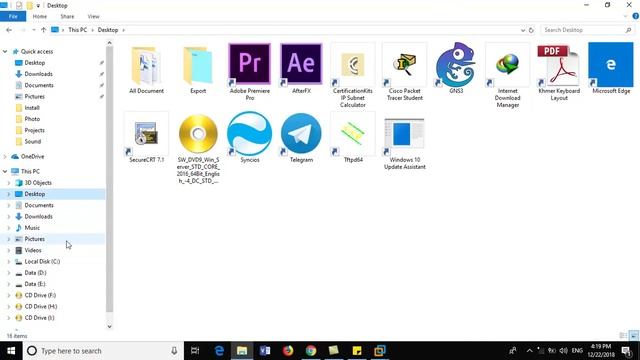The width and height of the screenshot is (640, 360).
Task: Click the taskbar search box
Action: [x=103, y=351]
